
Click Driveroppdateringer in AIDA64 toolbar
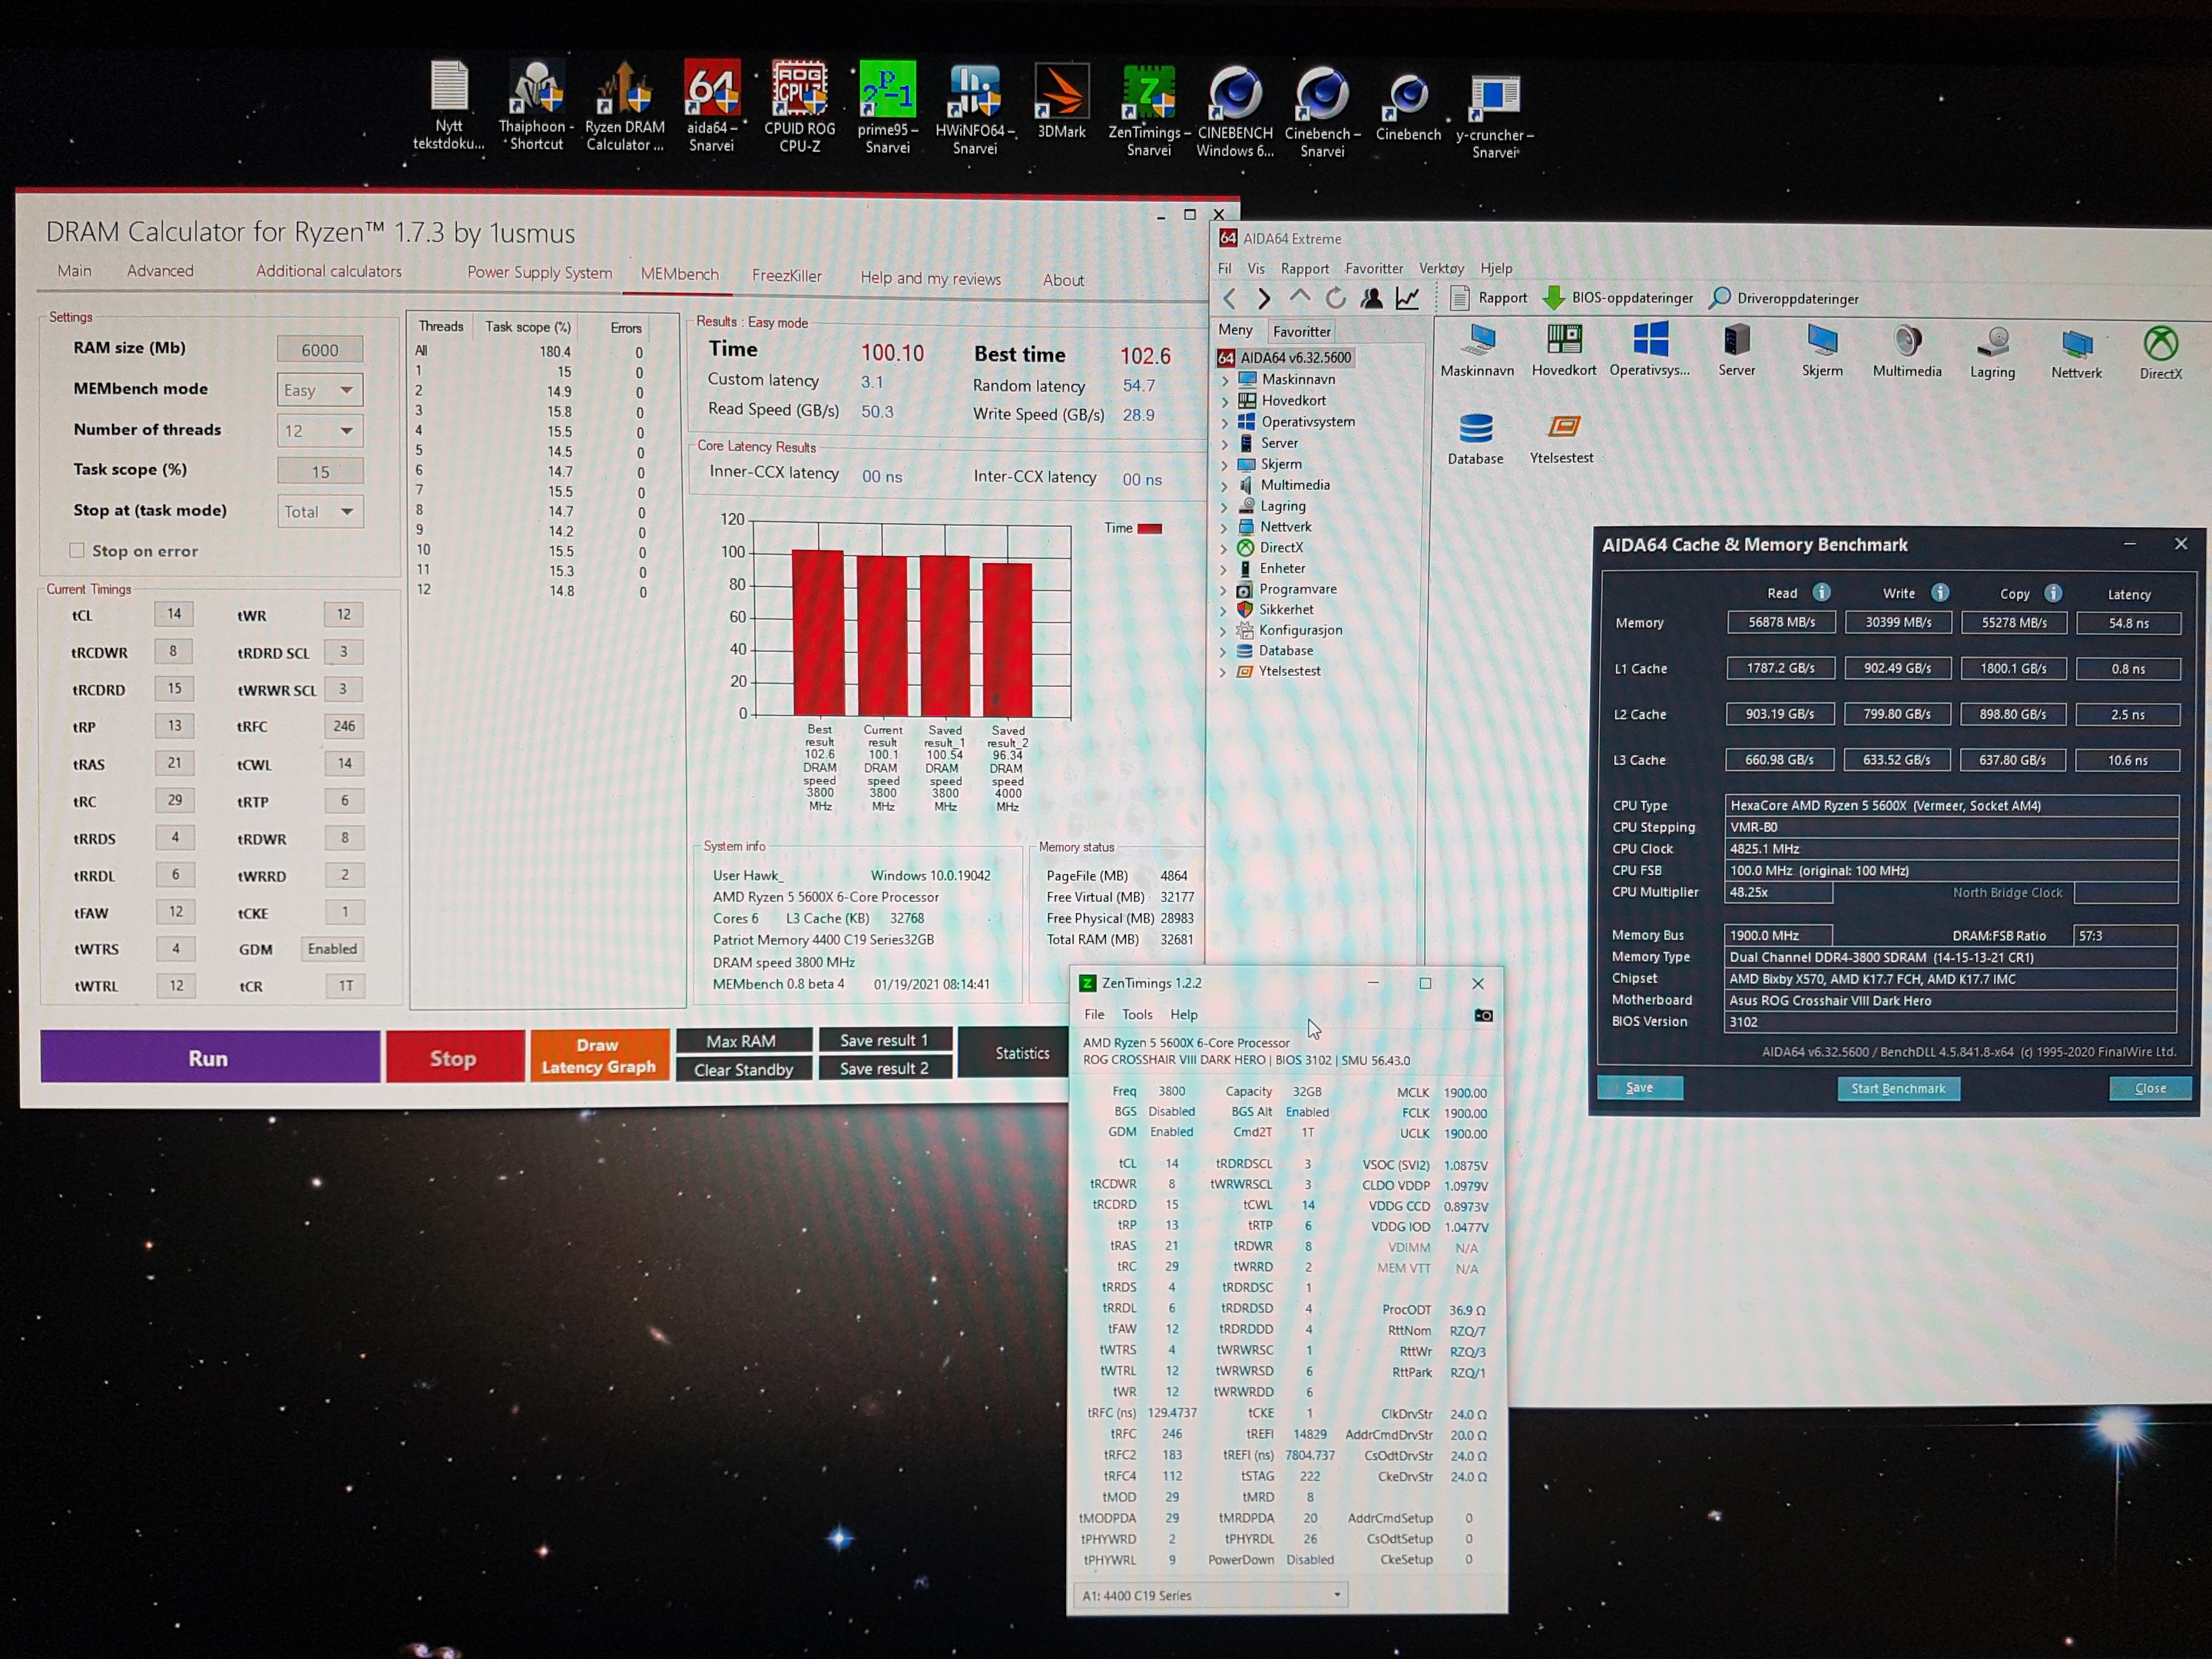[1784, 298]
